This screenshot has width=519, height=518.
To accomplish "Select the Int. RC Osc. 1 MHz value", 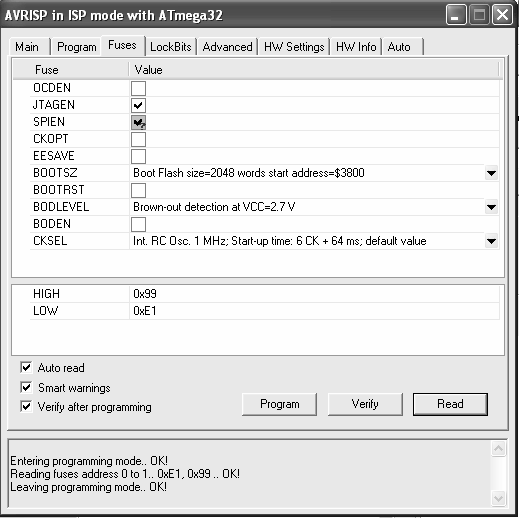I will tap(307, 241).
